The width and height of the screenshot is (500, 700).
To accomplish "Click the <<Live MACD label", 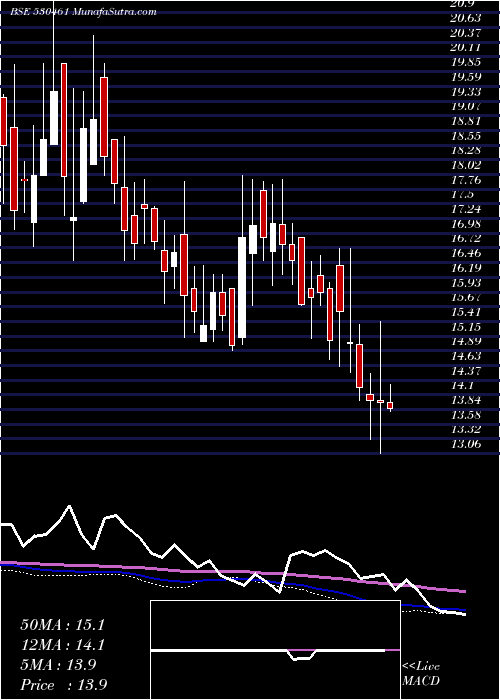I will [x=421, y=674].
